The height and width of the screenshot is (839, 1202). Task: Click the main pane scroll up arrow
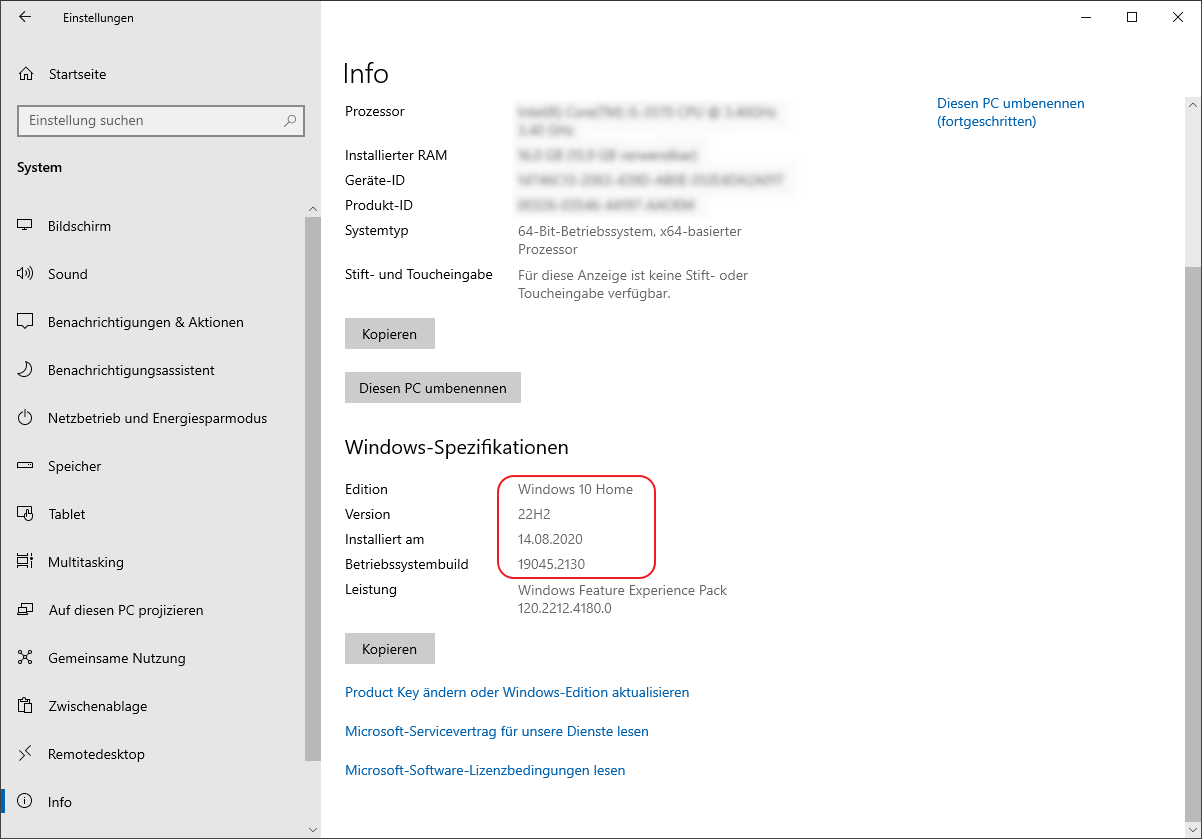tap(1193, 104)
